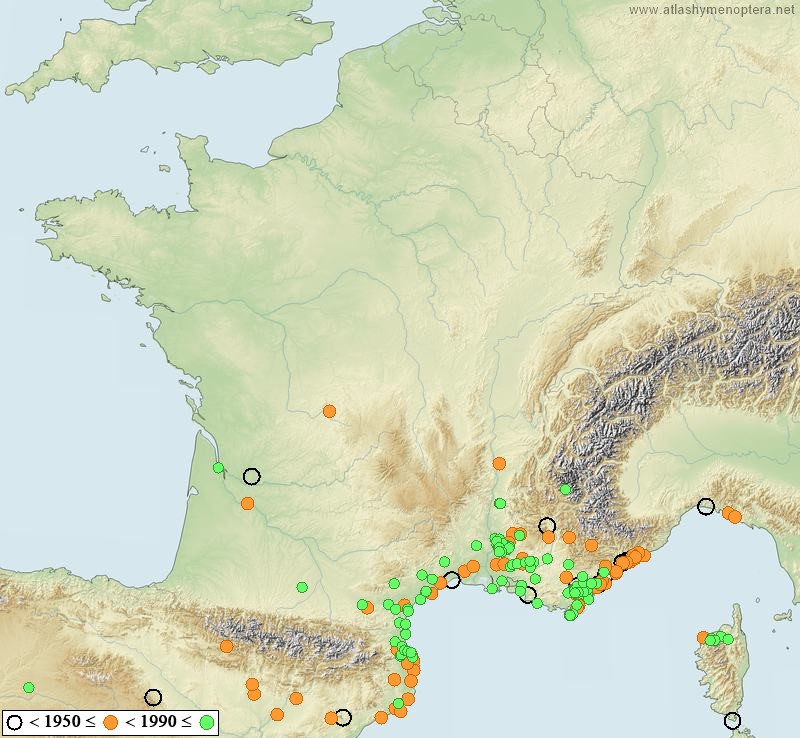The width and height of the screenshot is (800, 738).
Task: Click the isolated green marker in far western Spain
Action: [x=29, y=687]
